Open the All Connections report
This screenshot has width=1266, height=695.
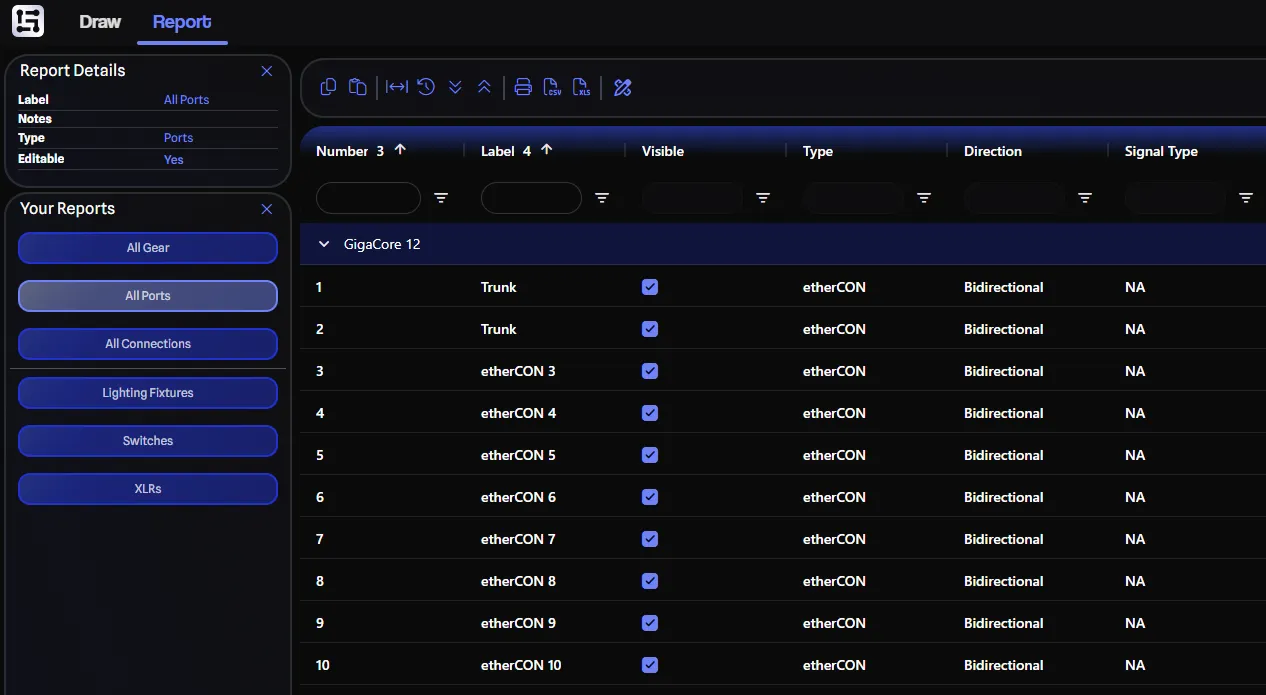[x=147, y=343]
